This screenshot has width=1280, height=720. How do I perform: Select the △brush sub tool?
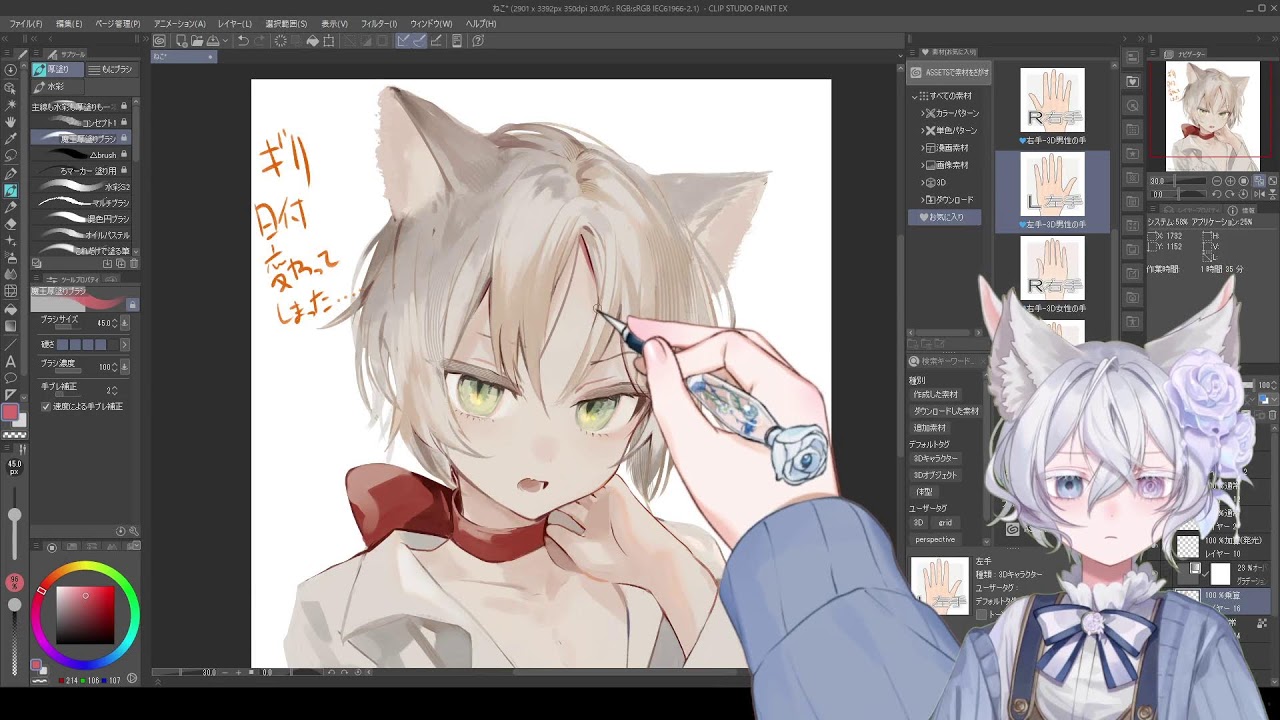click(81, 155)
